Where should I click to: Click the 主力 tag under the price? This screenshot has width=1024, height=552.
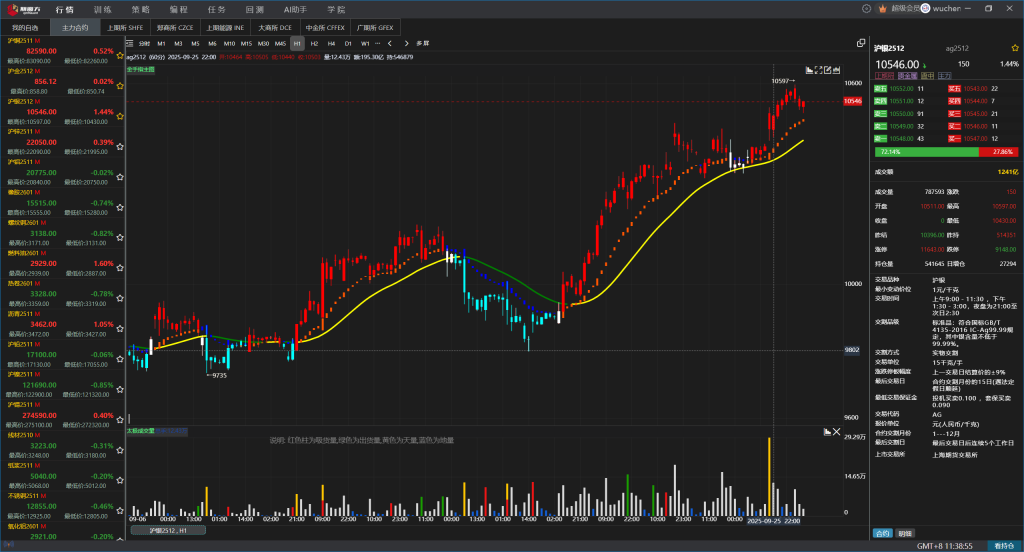(945, 76)
